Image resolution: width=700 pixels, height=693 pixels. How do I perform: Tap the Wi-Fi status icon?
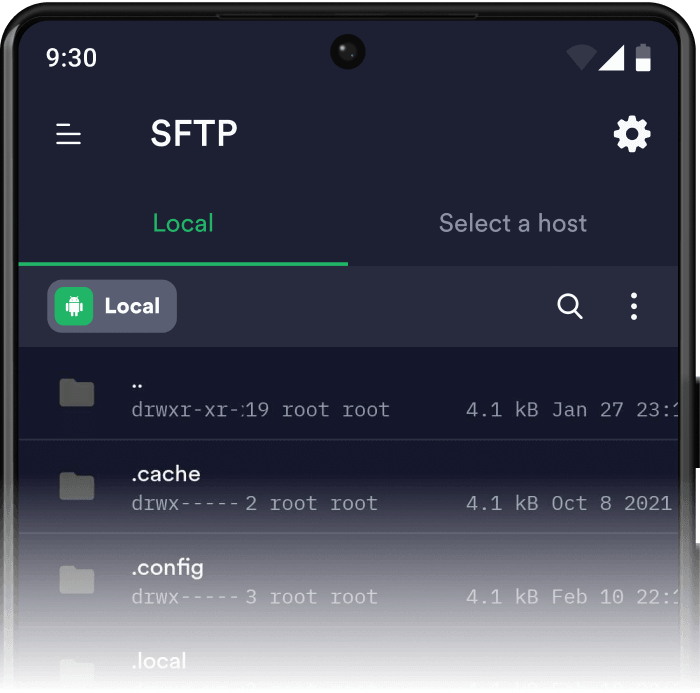click(580, 58)
